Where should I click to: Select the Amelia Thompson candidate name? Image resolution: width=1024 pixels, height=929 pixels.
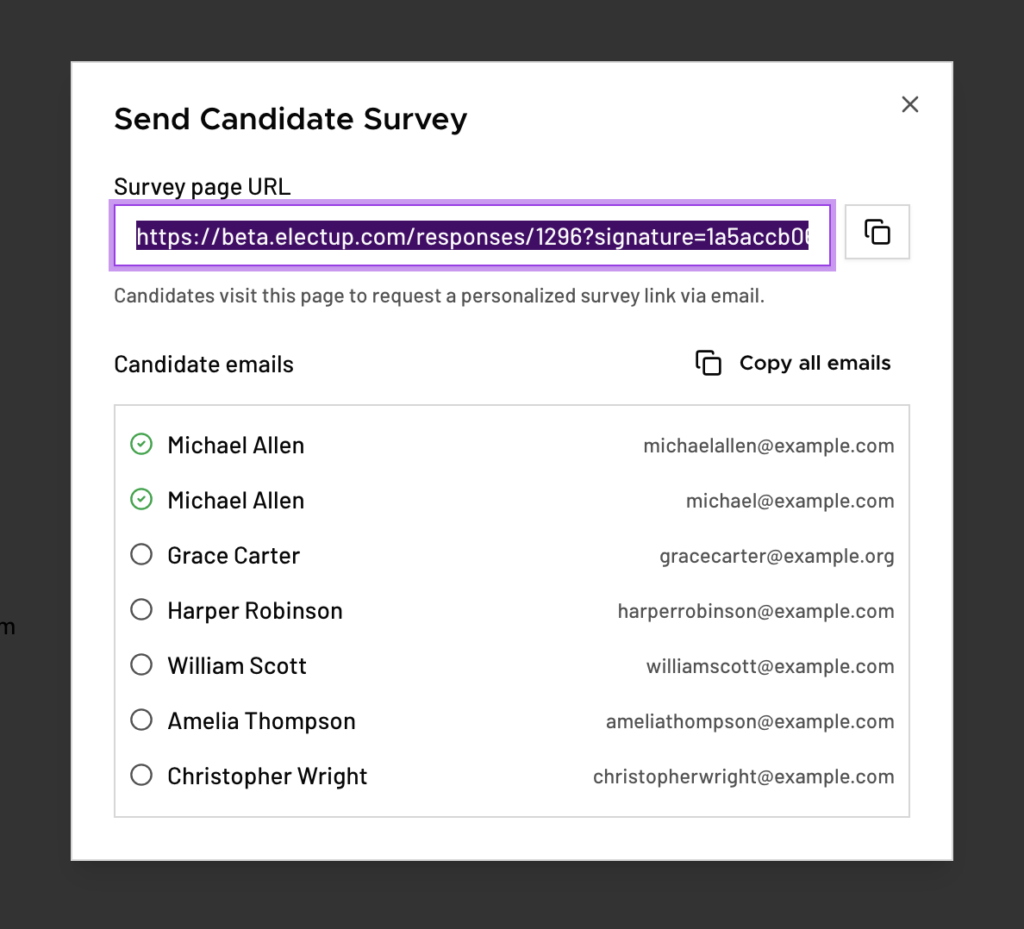[261, 721]
